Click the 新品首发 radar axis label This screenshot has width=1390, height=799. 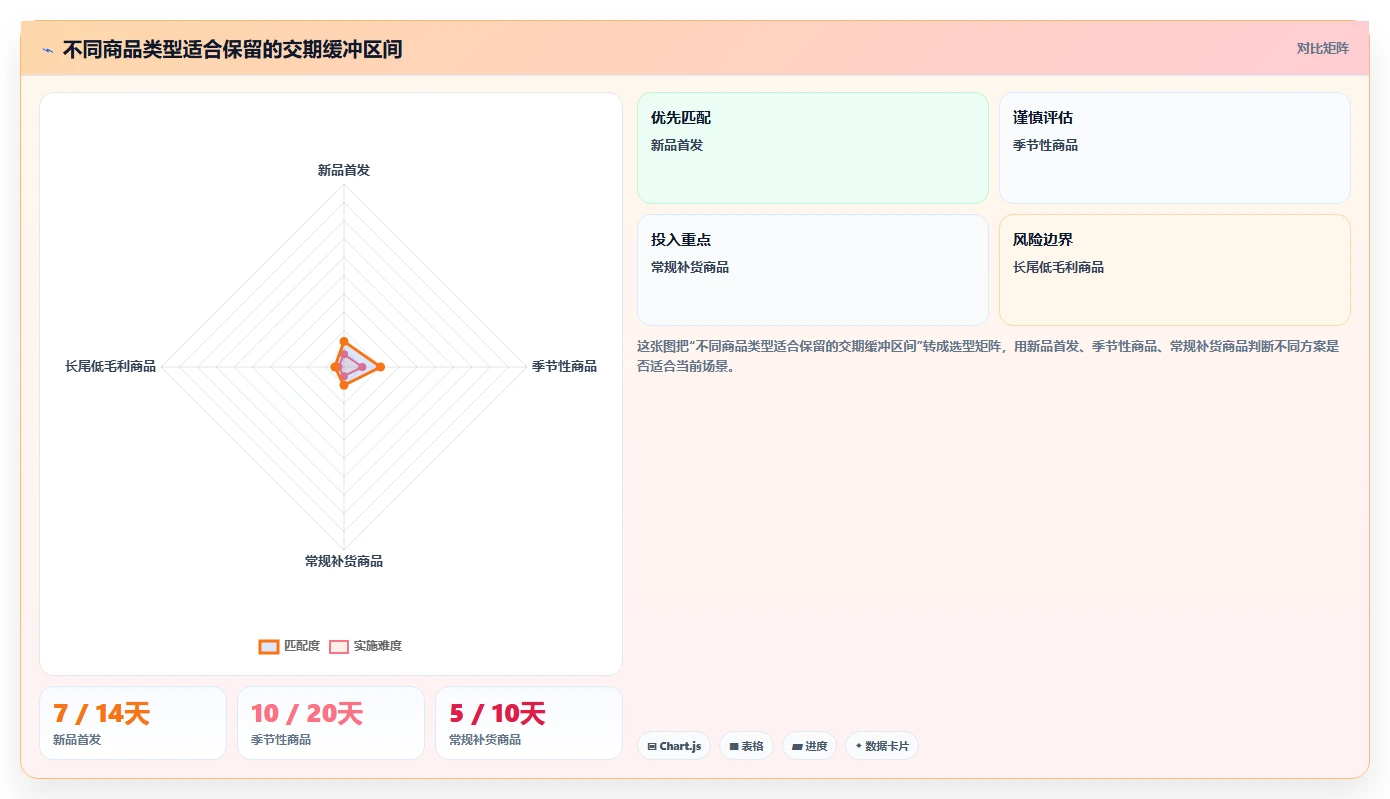pos(344,170)
